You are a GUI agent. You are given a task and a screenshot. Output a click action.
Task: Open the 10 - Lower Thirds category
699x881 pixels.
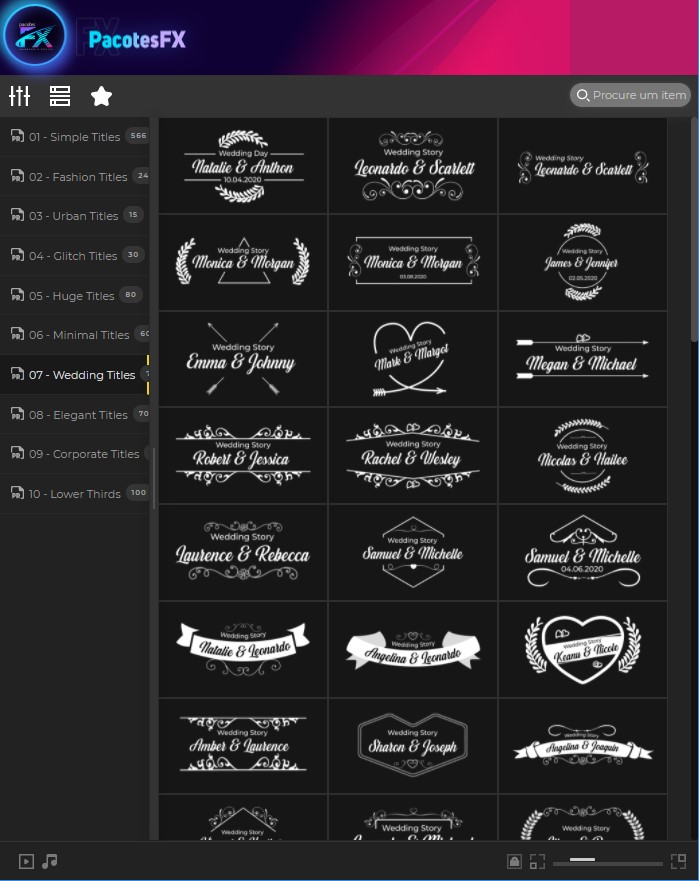[x=74, y=494]
